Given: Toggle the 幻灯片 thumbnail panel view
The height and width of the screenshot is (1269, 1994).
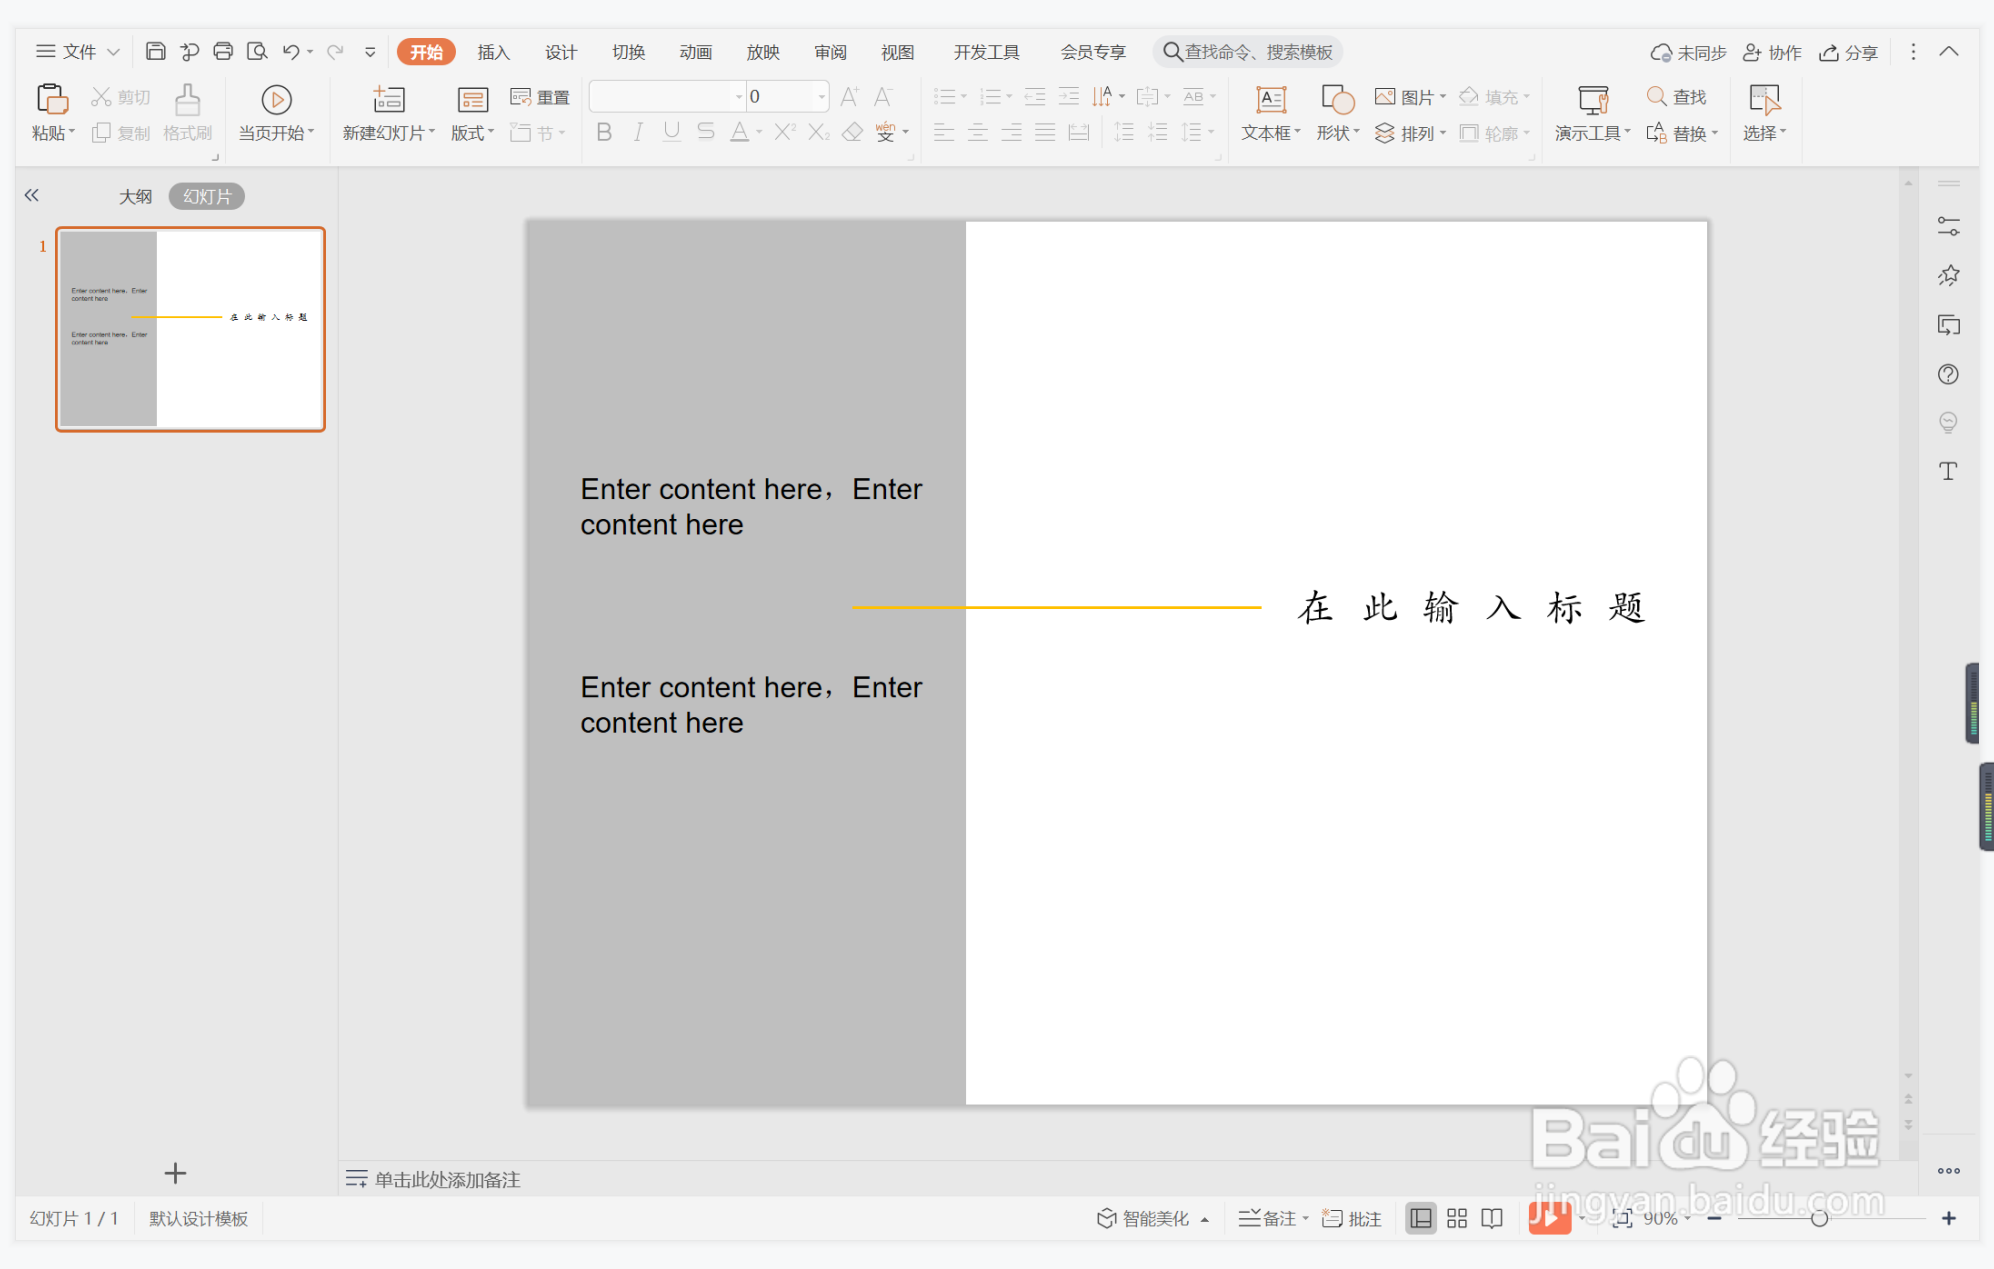Looking at the screenshot, I should [x=207, y=196].
